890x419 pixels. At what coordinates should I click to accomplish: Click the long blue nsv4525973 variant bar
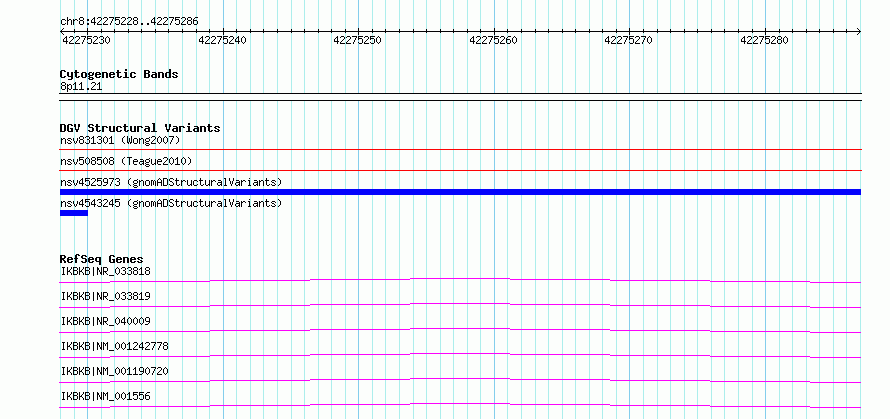tap(460, 192)
